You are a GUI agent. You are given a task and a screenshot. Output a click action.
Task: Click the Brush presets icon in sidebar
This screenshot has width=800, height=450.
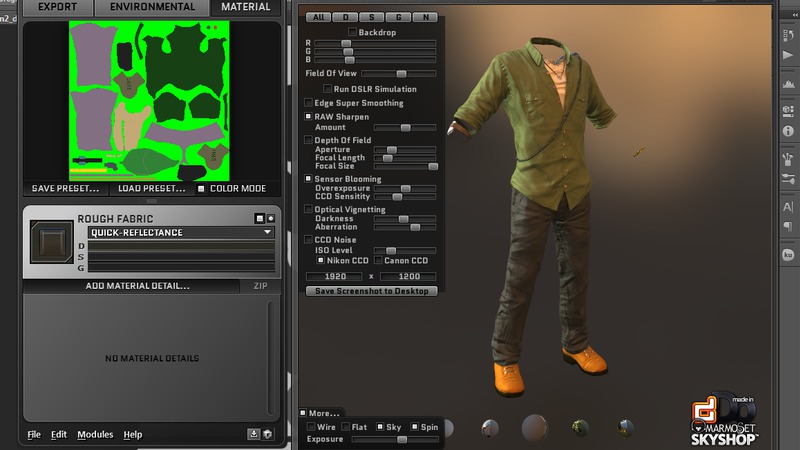coord(788,158)
